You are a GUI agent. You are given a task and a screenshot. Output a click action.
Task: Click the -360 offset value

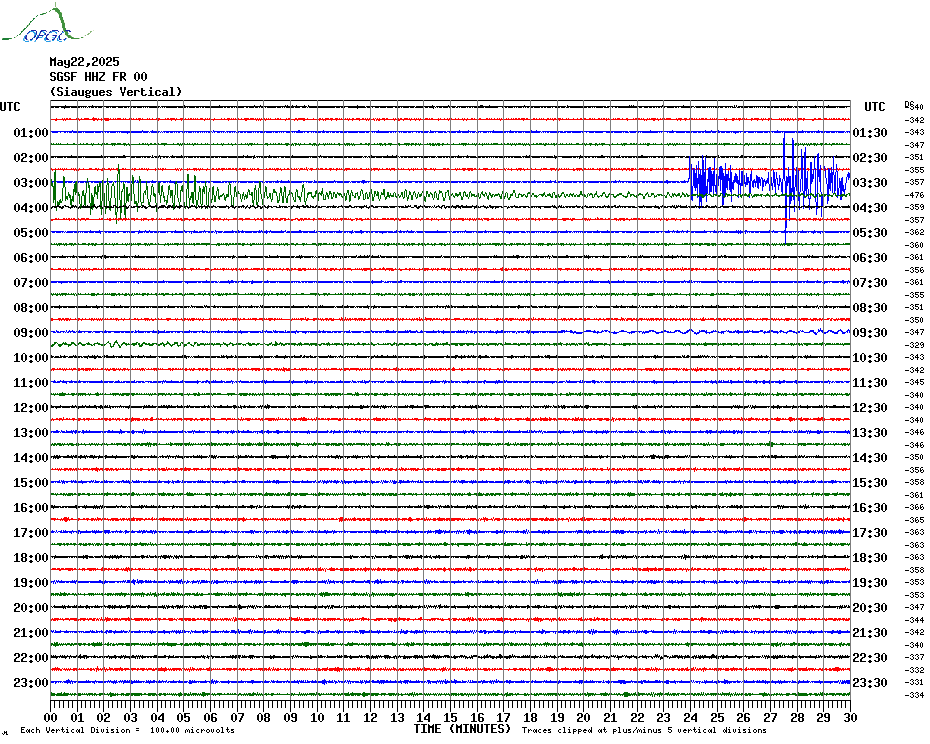pyautogui.click(x=915, y=245)
